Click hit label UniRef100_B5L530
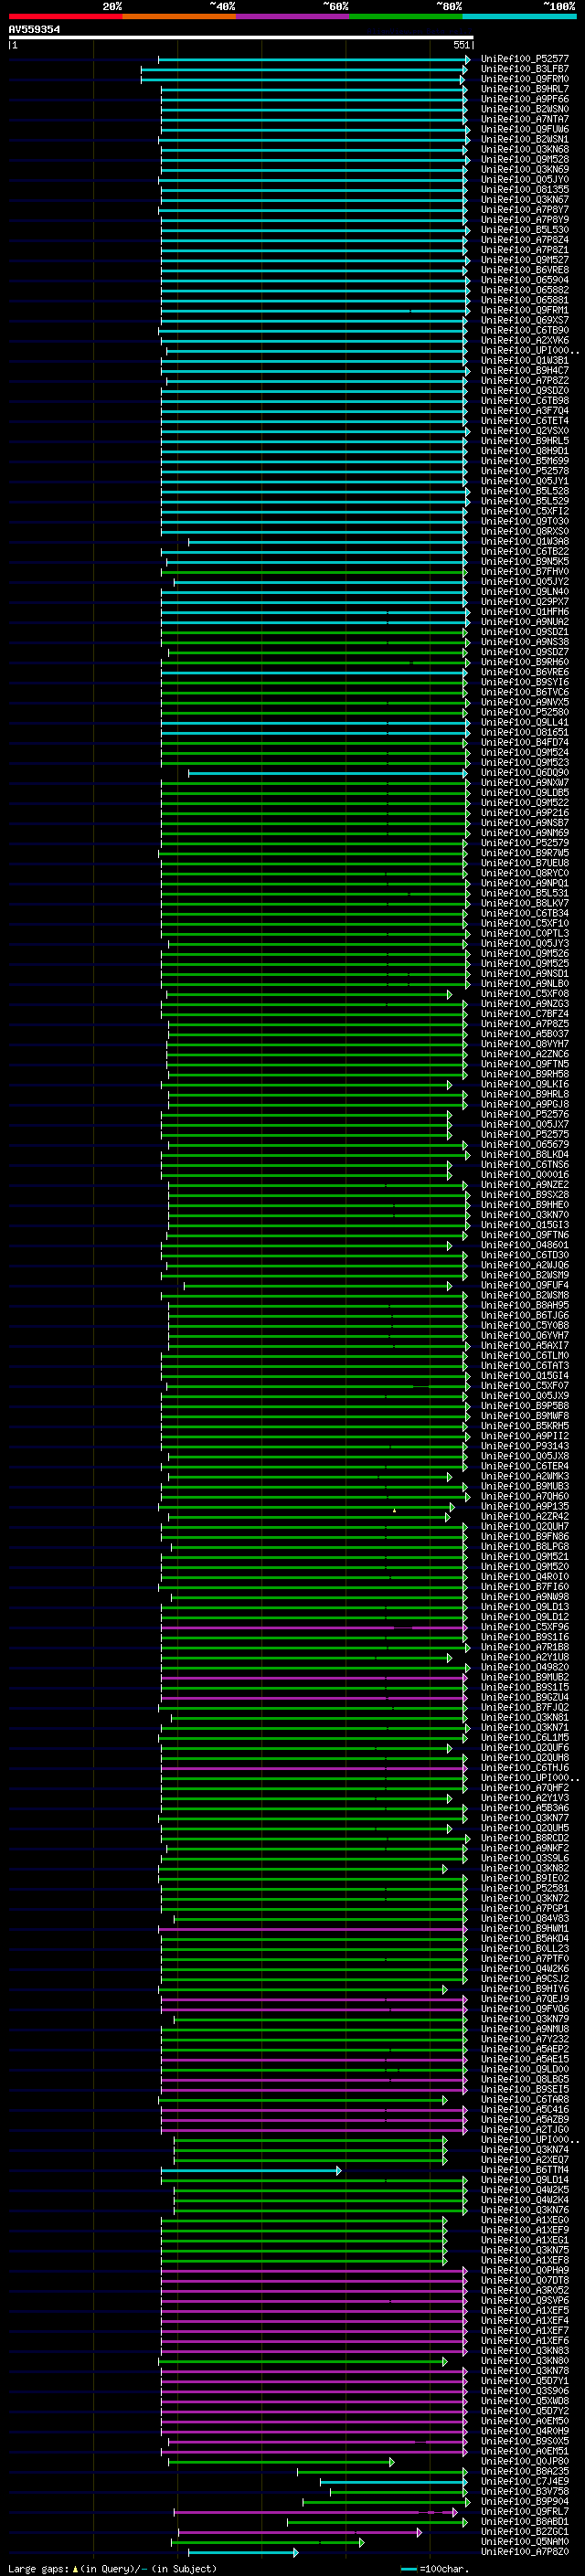Screen dimensions: 585x2576 tap(525, 230)
